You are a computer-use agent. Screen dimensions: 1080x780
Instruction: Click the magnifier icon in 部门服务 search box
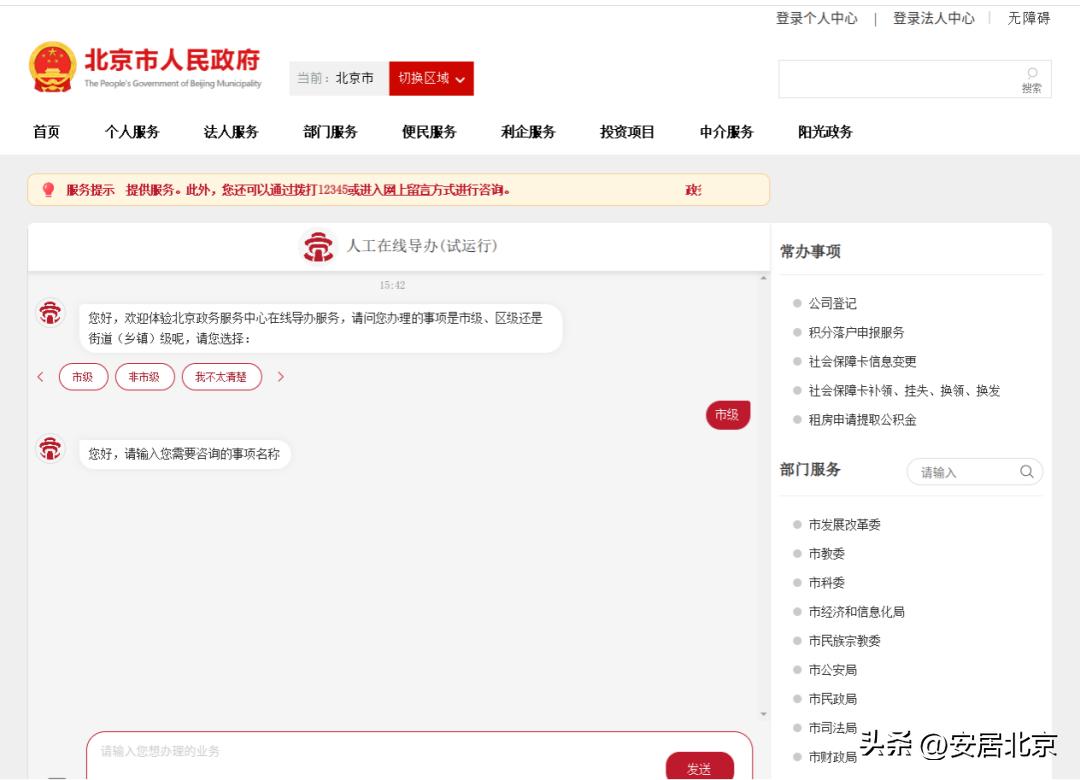[x=1026, y=471]
